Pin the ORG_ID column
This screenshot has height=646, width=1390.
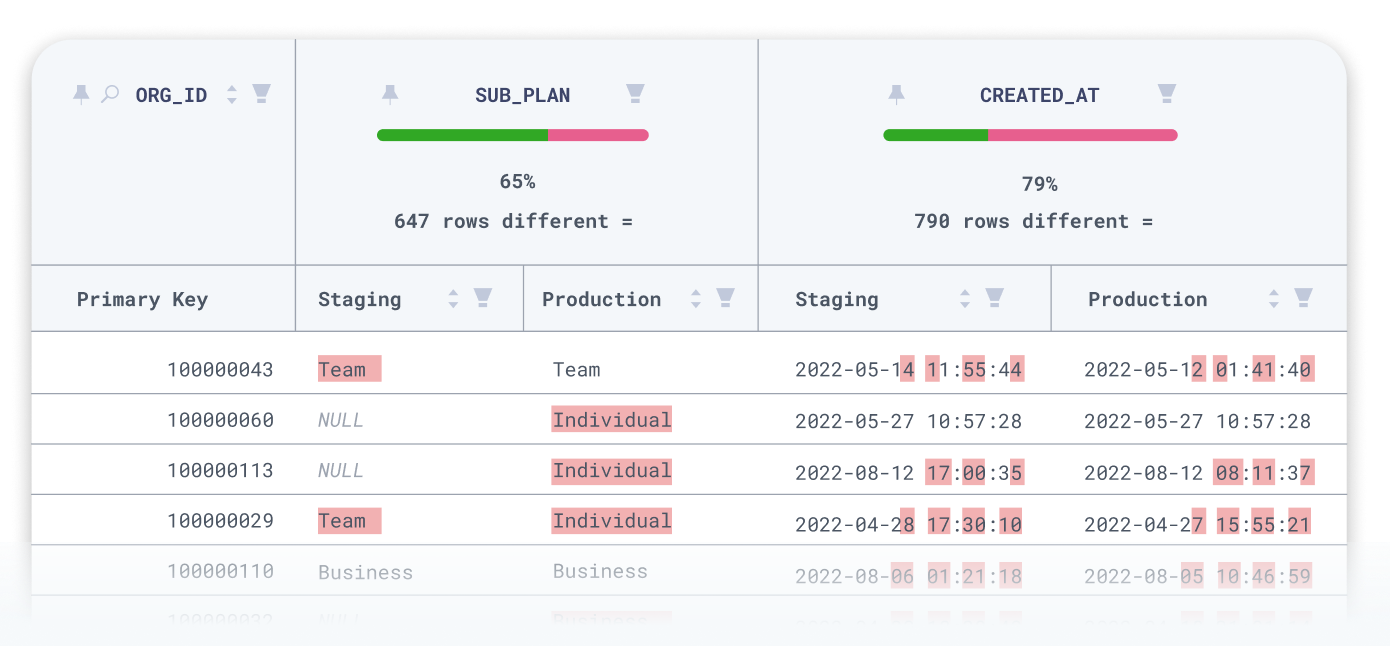[x=81, y=93]
